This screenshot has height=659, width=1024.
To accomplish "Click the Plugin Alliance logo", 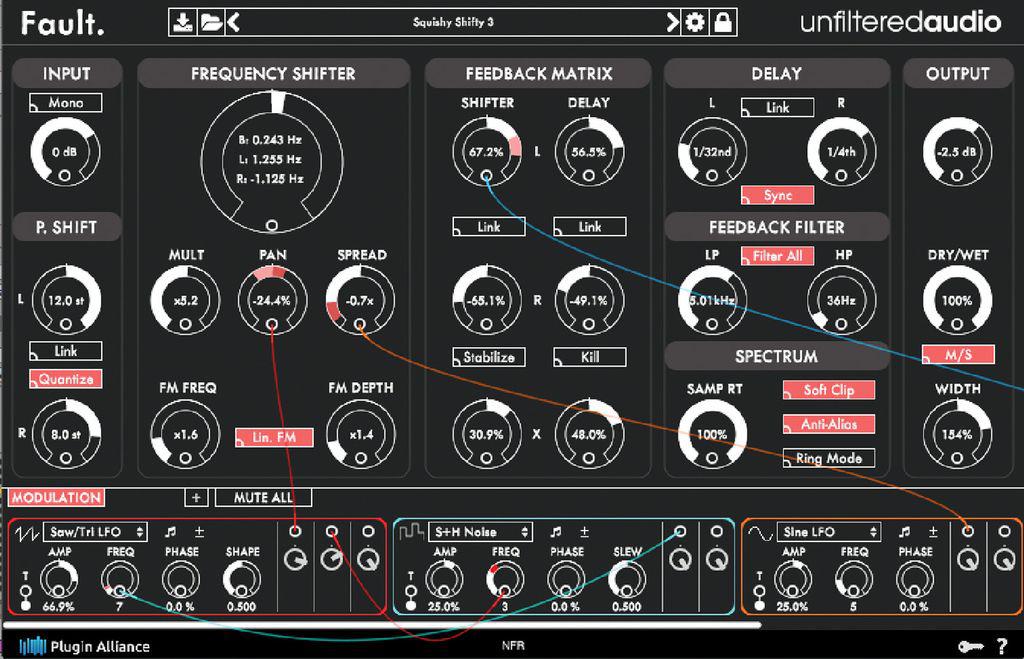I will pyautogui.click(x=85, y=647).
